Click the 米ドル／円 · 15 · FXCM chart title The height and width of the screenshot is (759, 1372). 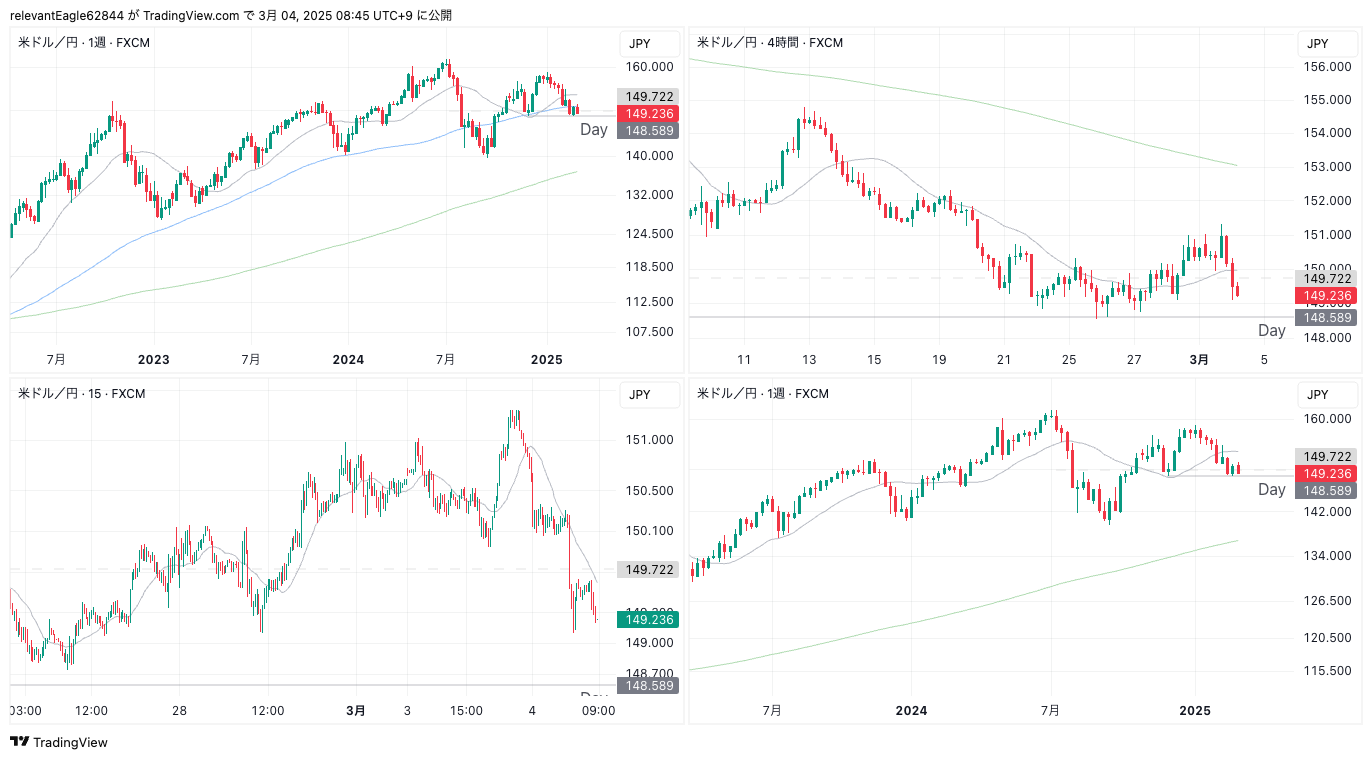(82, 394)
